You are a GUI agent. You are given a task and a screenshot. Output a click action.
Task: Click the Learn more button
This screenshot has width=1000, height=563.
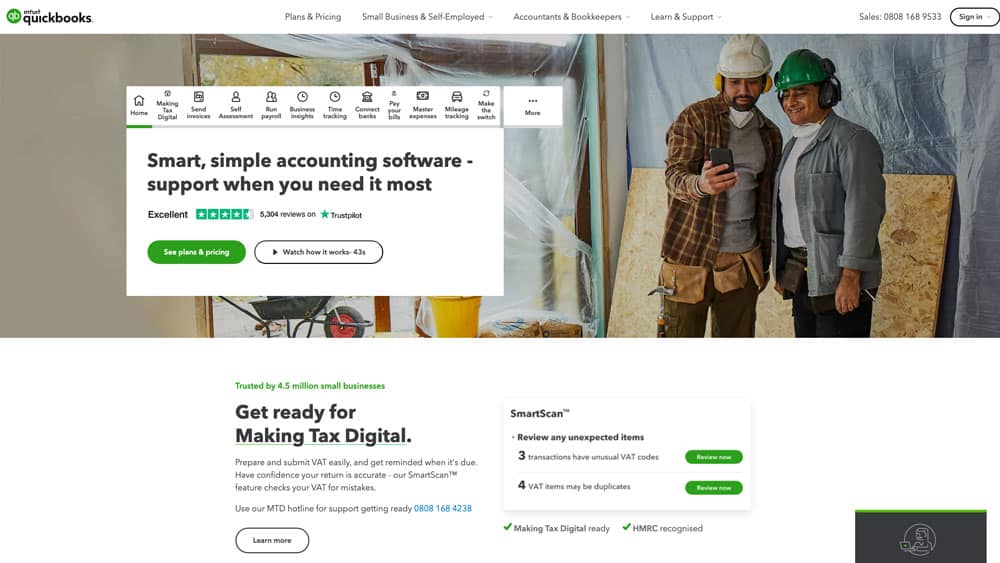272,540
